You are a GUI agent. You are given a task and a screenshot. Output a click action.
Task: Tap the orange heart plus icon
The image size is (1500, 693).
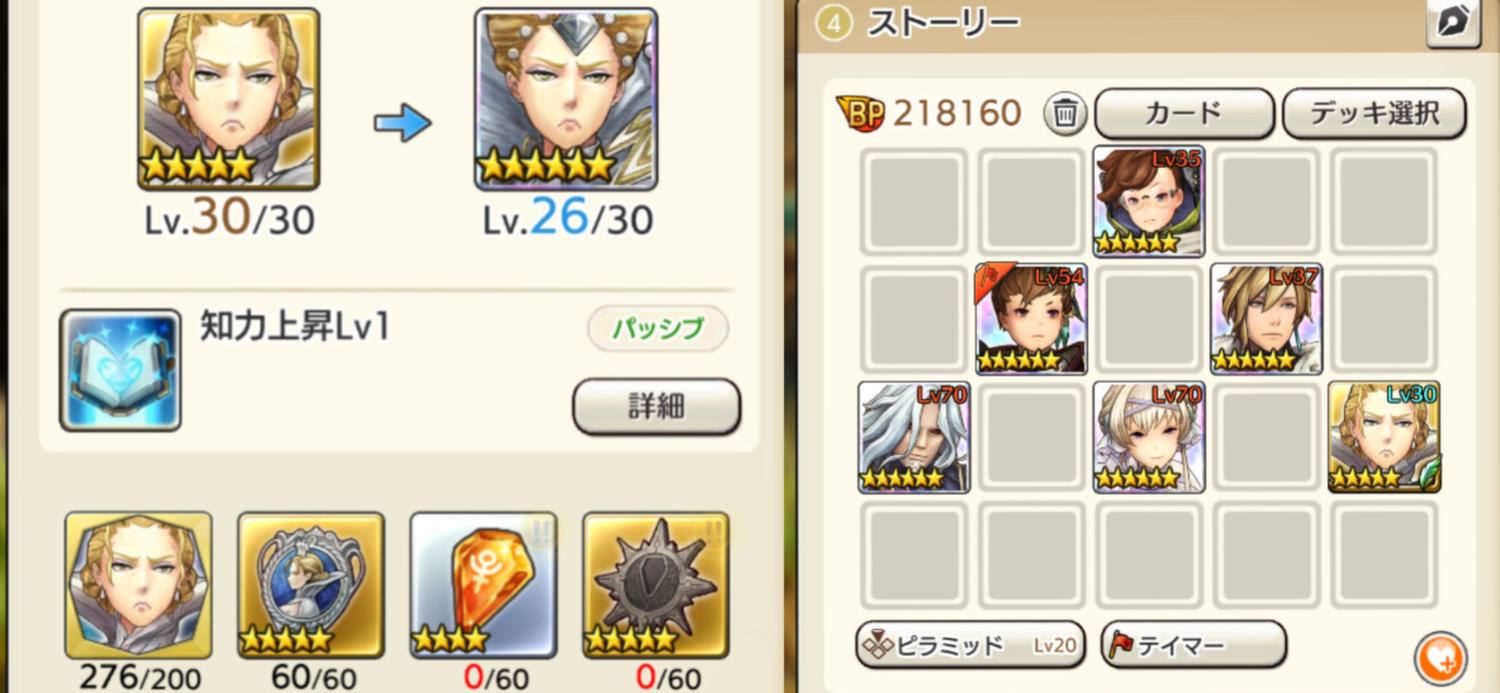point(1441,659)
